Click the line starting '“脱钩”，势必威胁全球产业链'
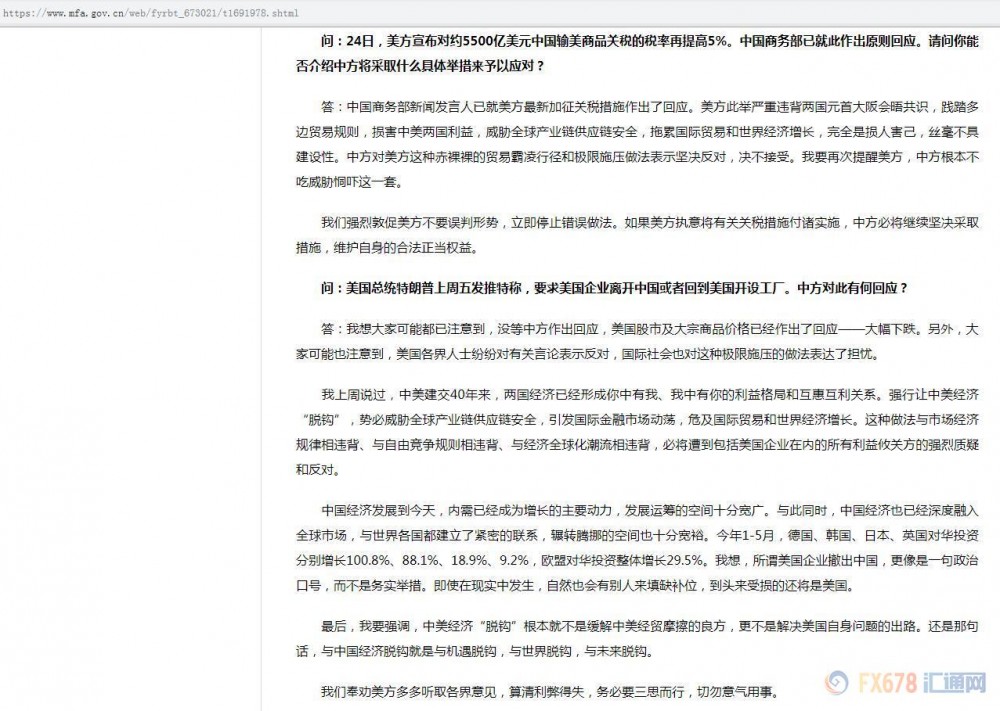 click(640, 420)
